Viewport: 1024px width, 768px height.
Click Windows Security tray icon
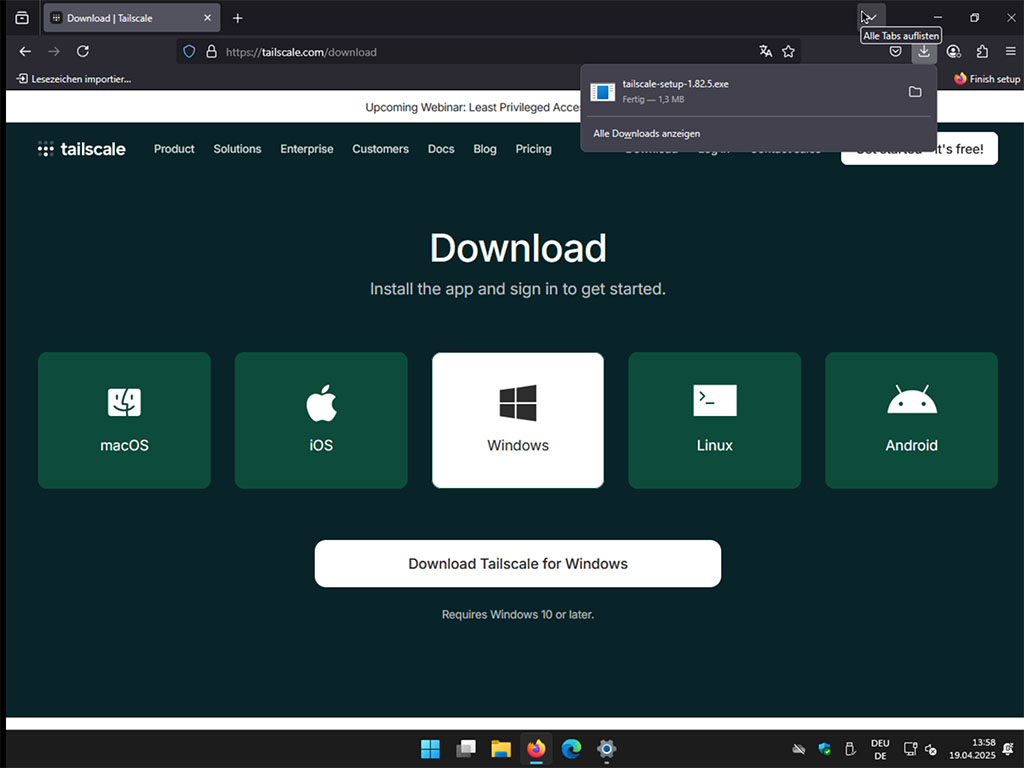(x=824, y=749)
